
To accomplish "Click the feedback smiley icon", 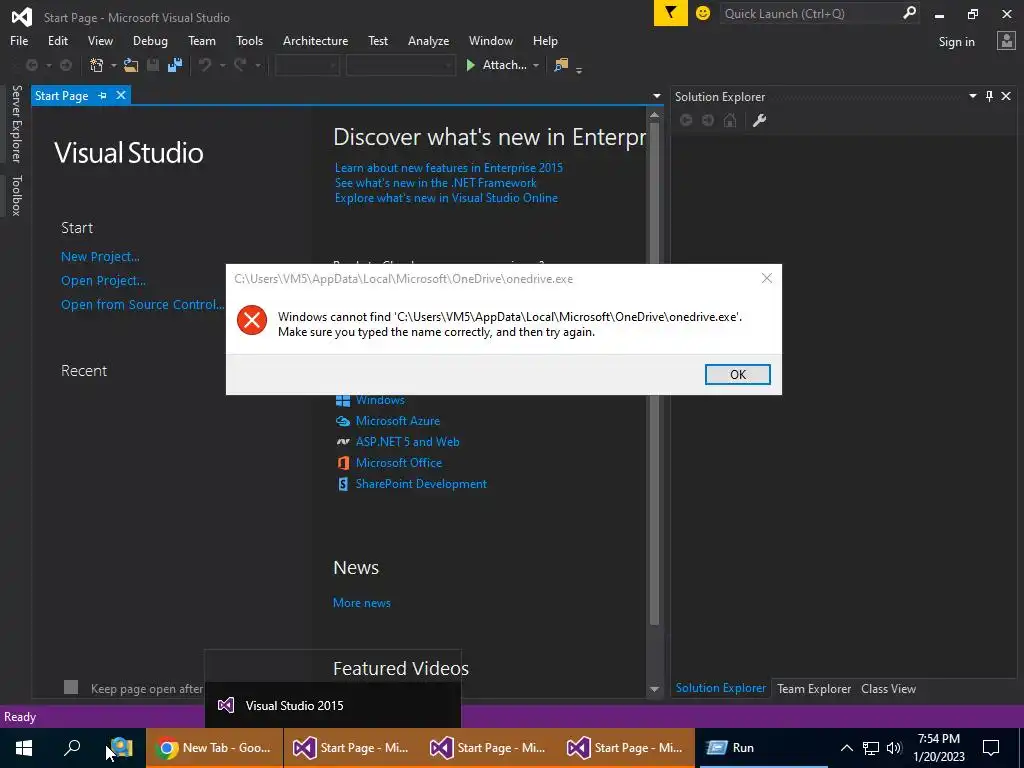I will [703, 13].
